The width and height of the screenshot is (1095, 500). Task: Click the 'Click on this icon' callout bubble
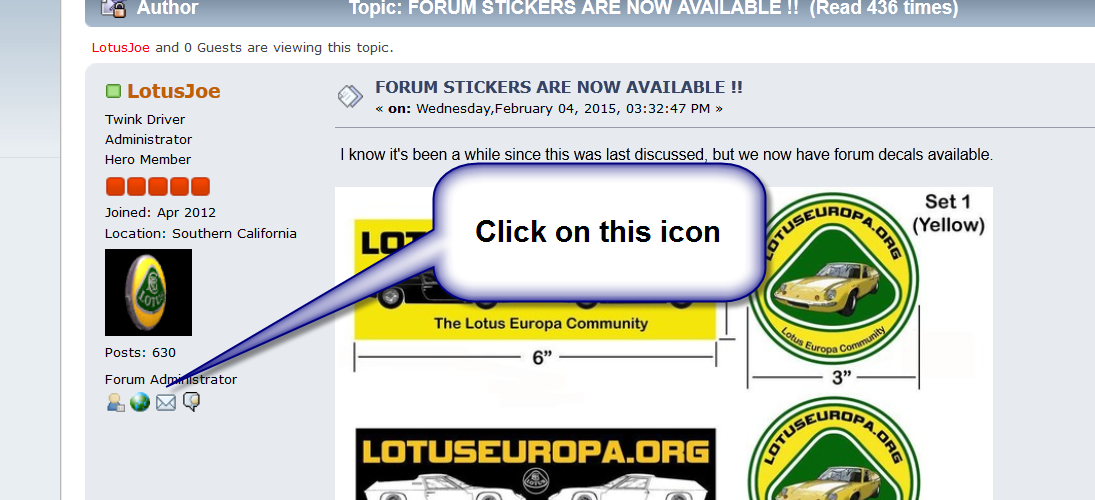(598, 233)
